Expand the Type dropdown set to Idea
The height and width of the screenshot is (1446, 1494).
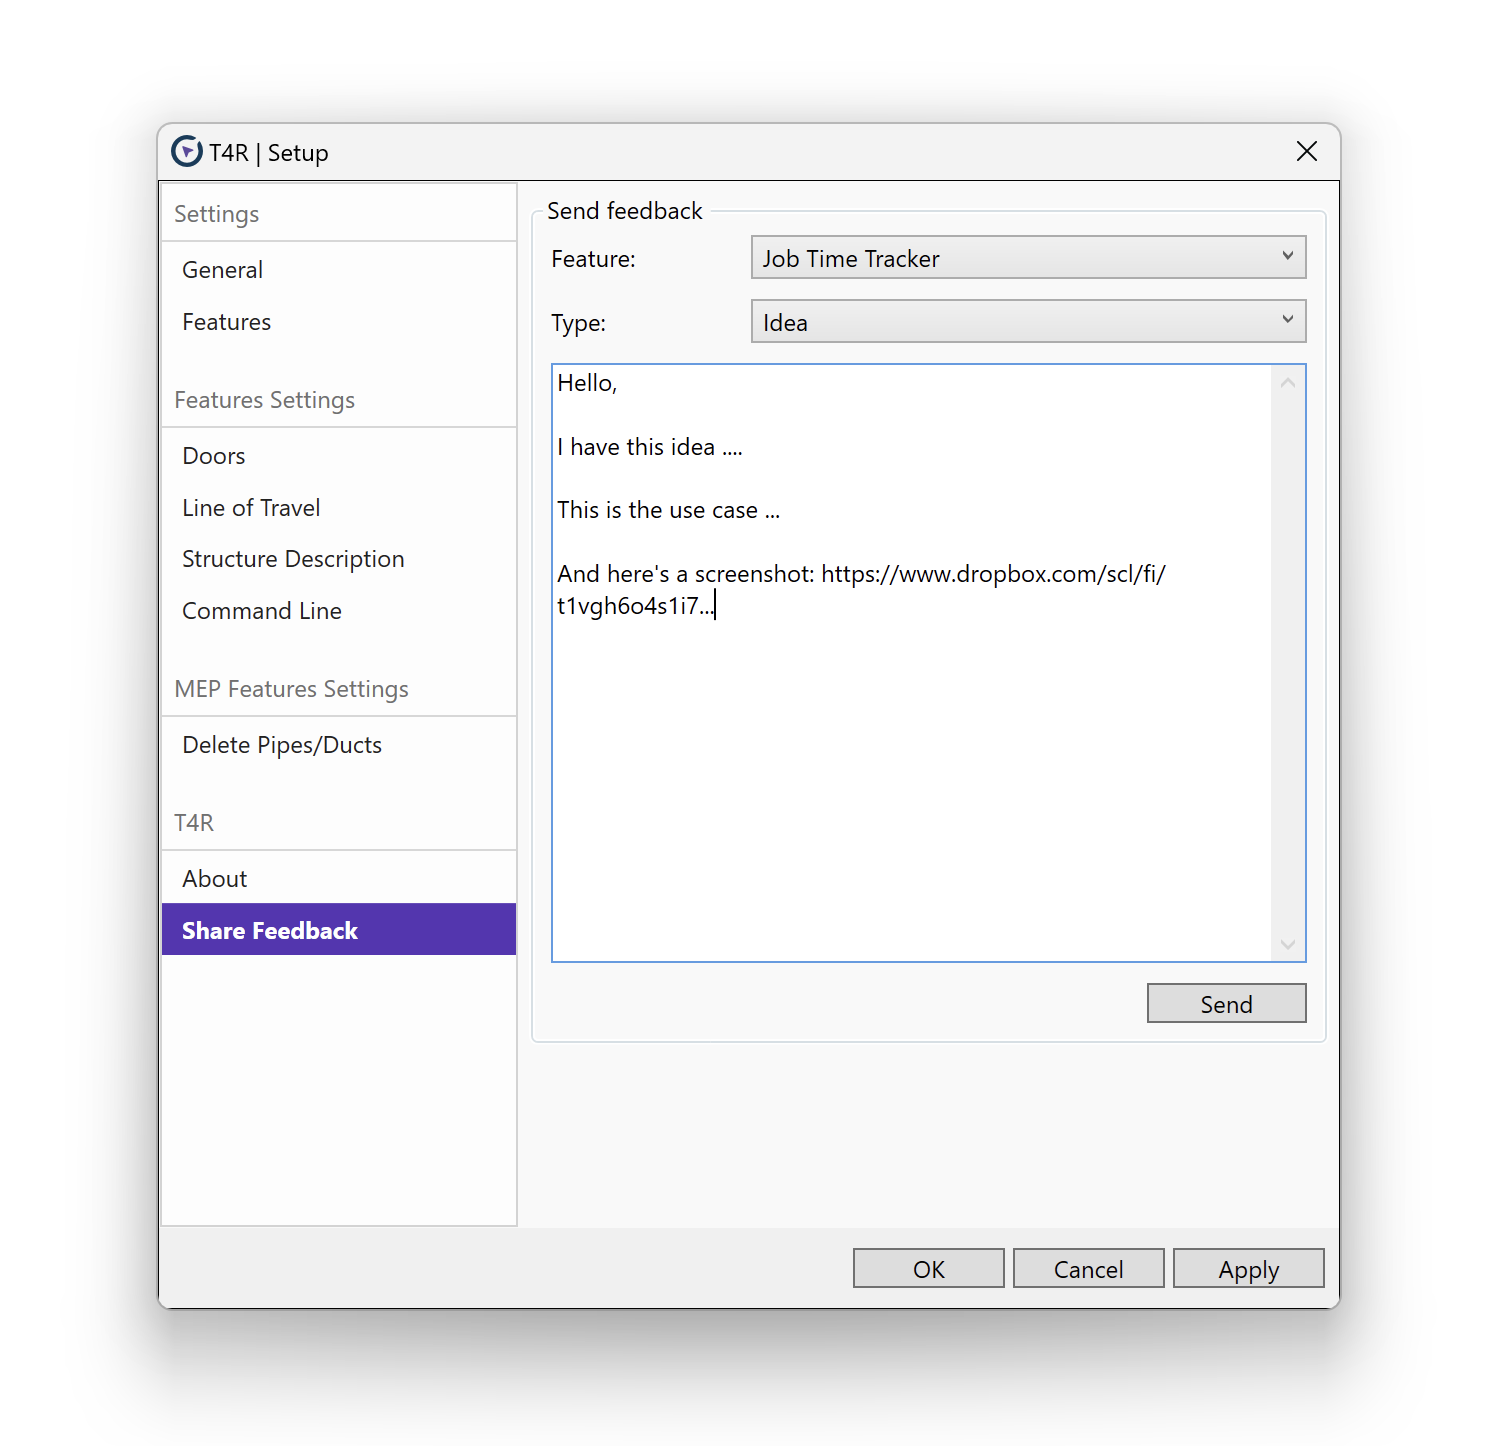[1028, 322]
